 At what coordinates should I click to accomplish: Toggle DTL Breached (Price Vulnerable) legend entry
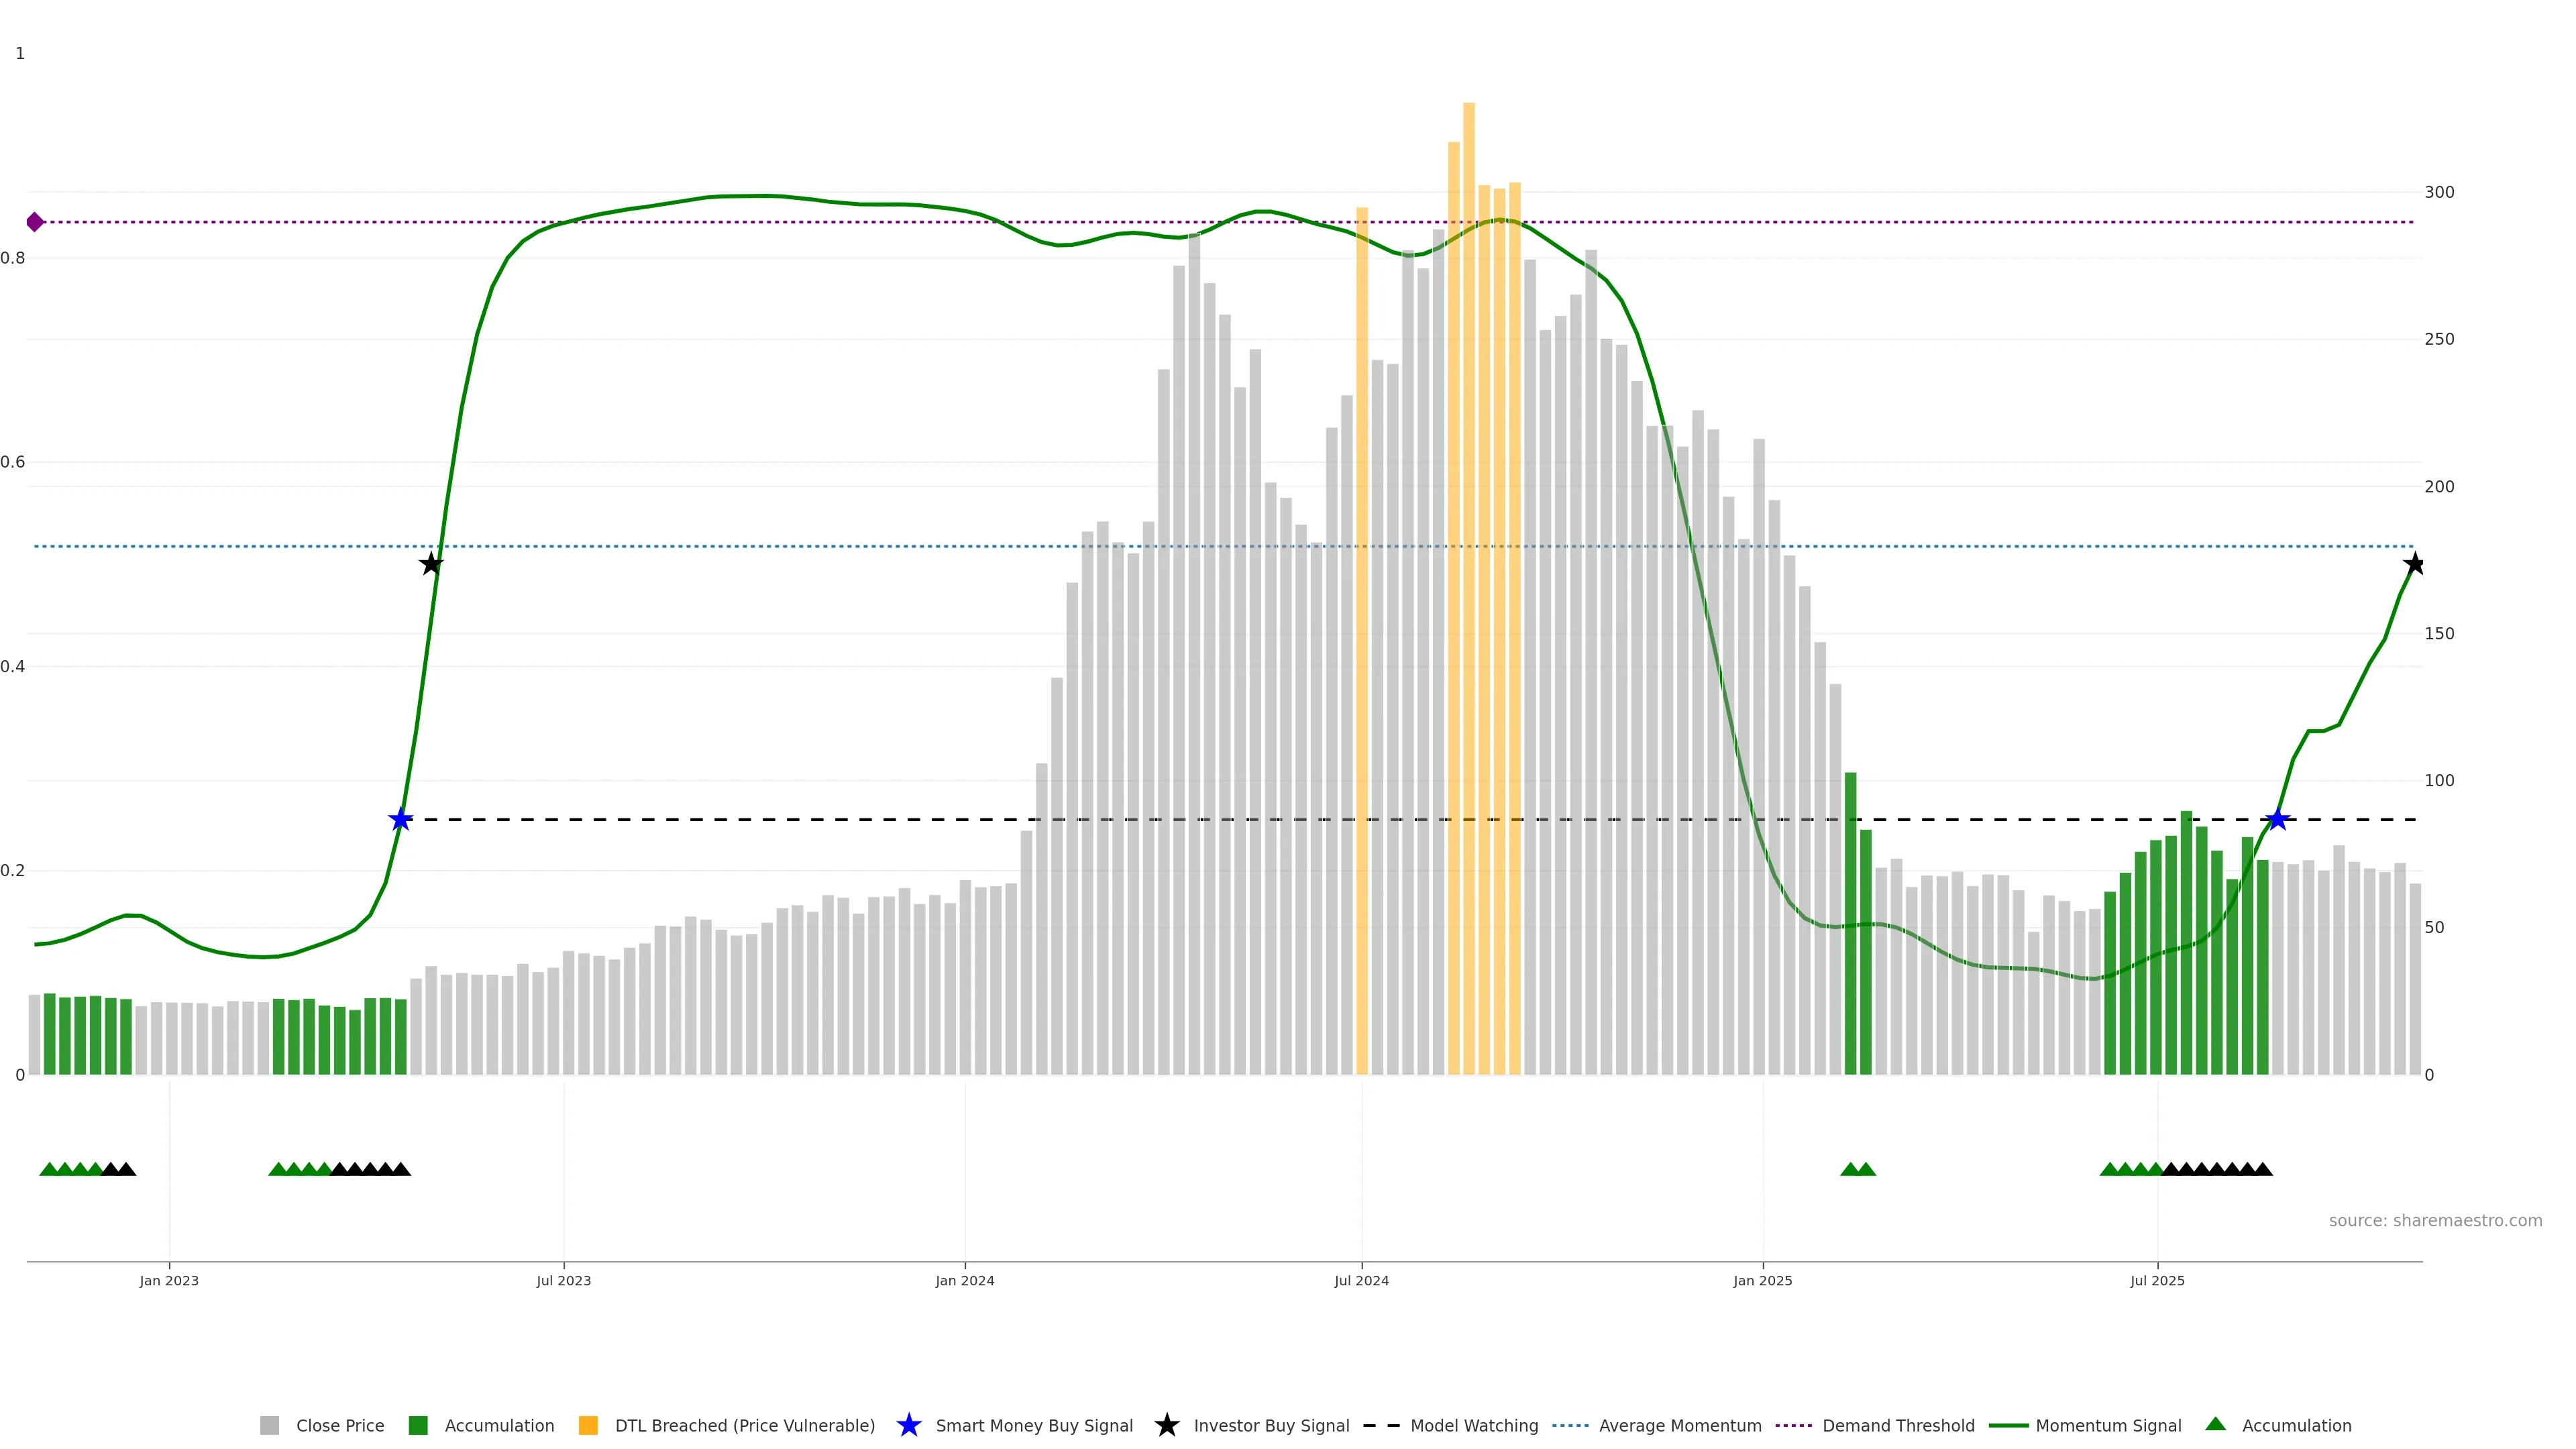(x=744, y=1425)
